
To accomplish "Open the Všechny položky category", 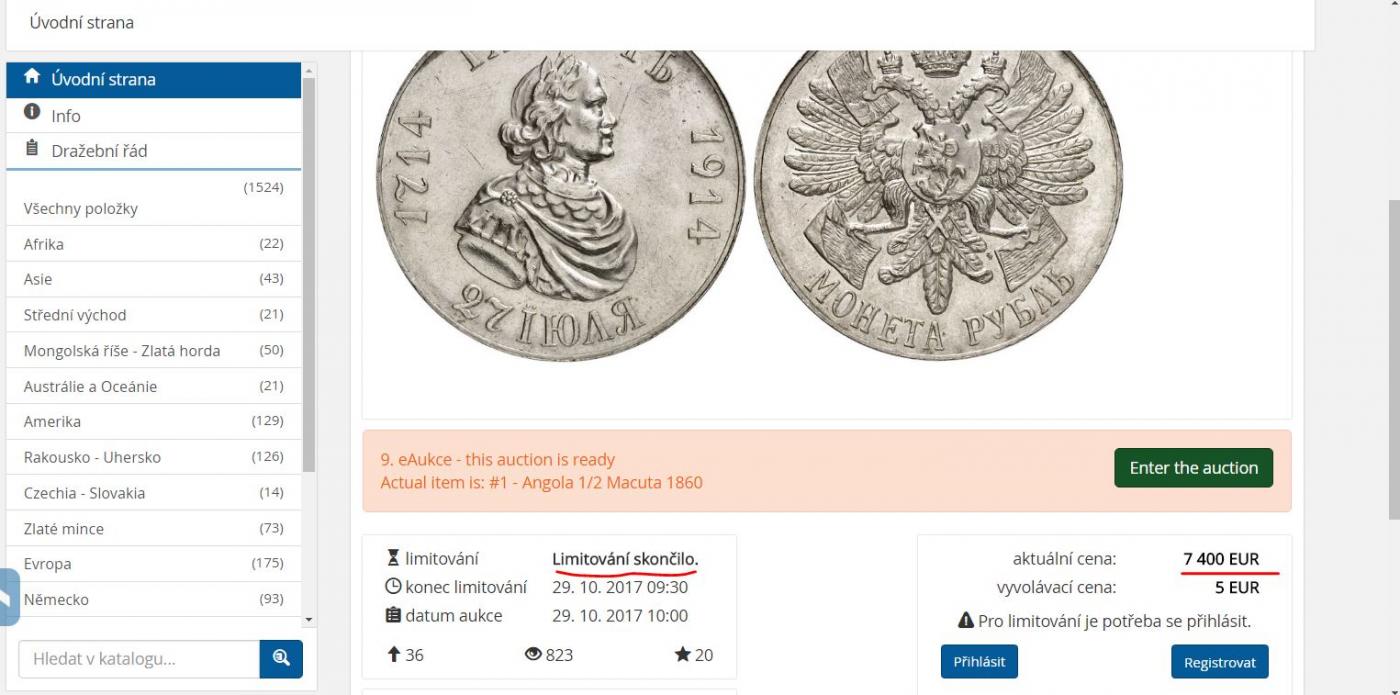I will (x=153, y=198).
